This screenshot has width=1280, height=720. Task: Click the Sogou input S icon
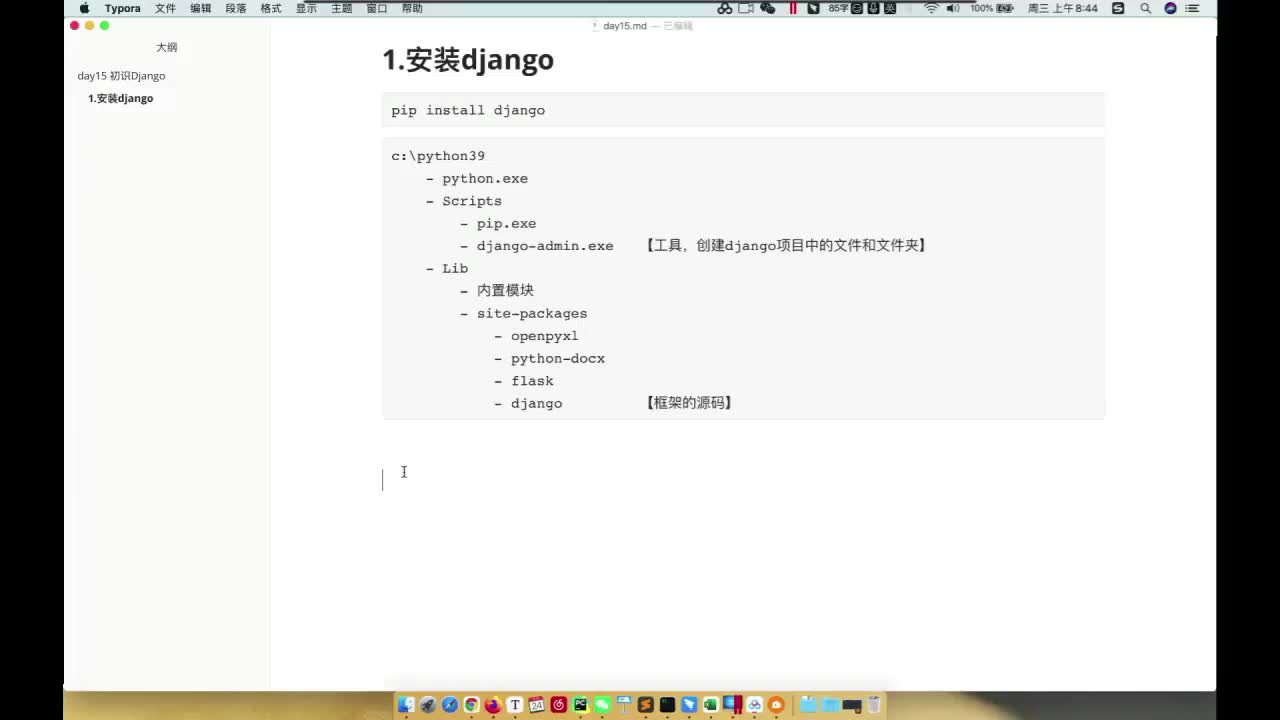tap(1118, 8)
